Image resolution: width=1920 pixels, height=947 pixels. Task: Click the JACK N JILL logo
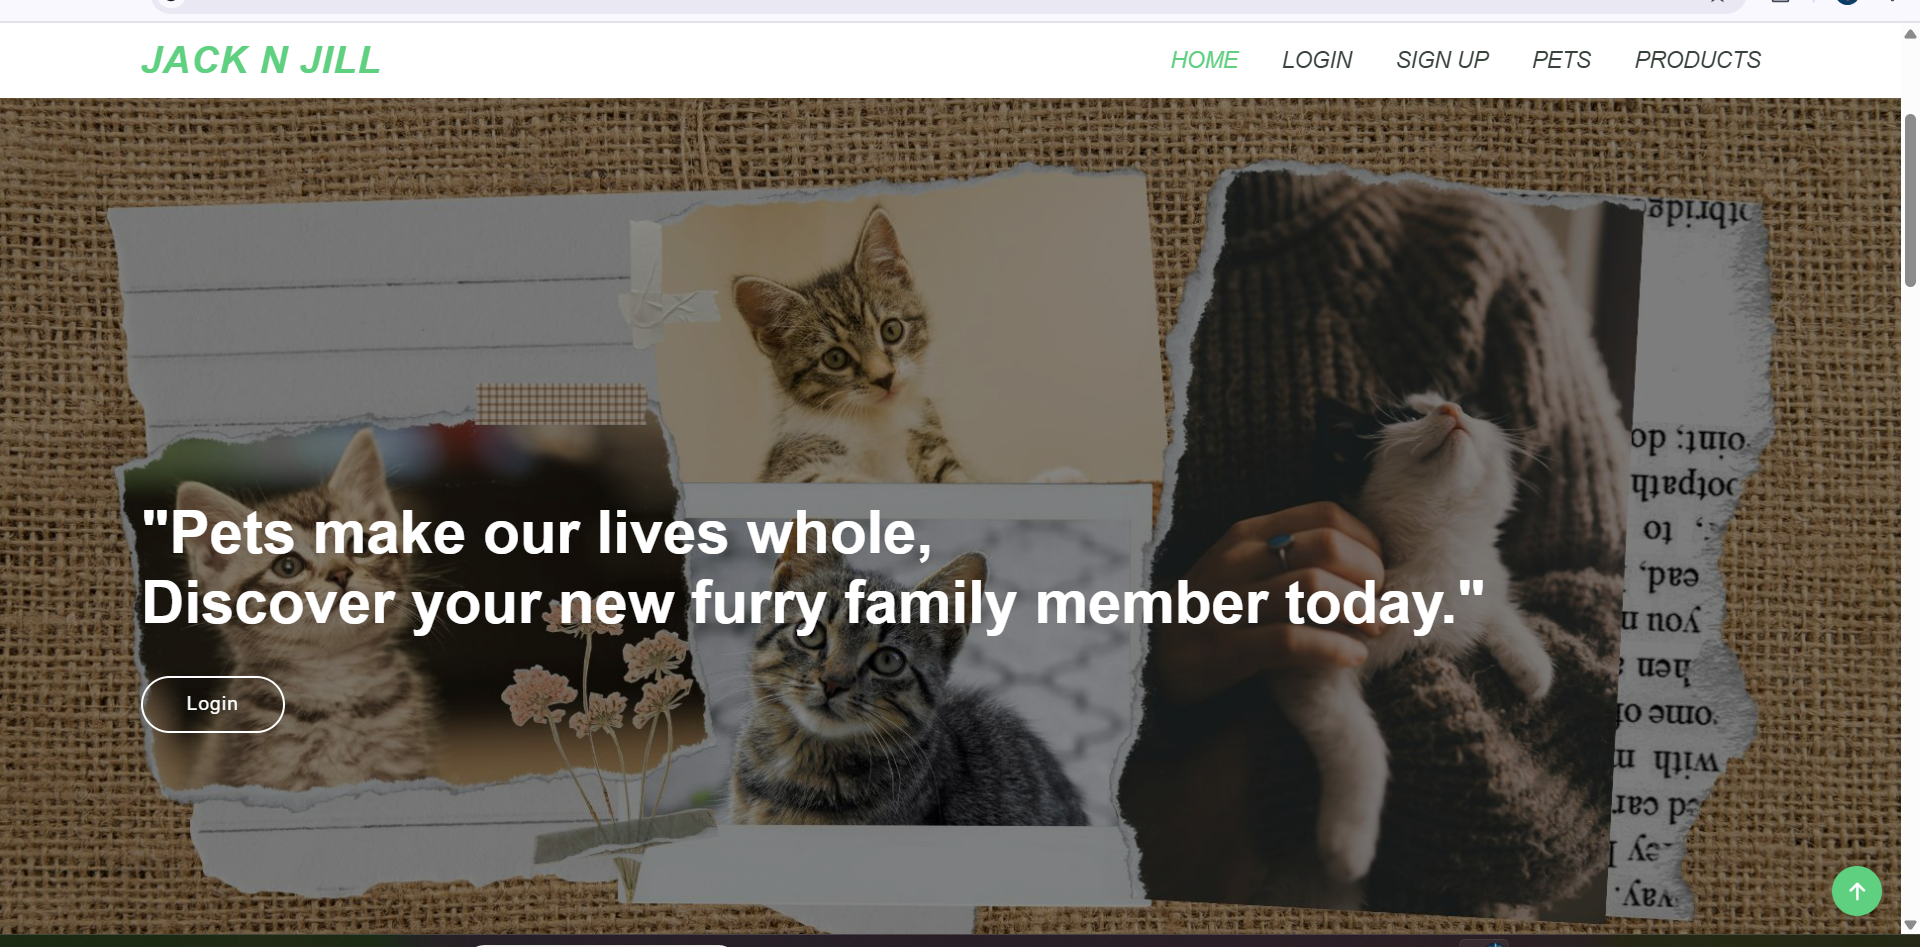pos(261,60)
